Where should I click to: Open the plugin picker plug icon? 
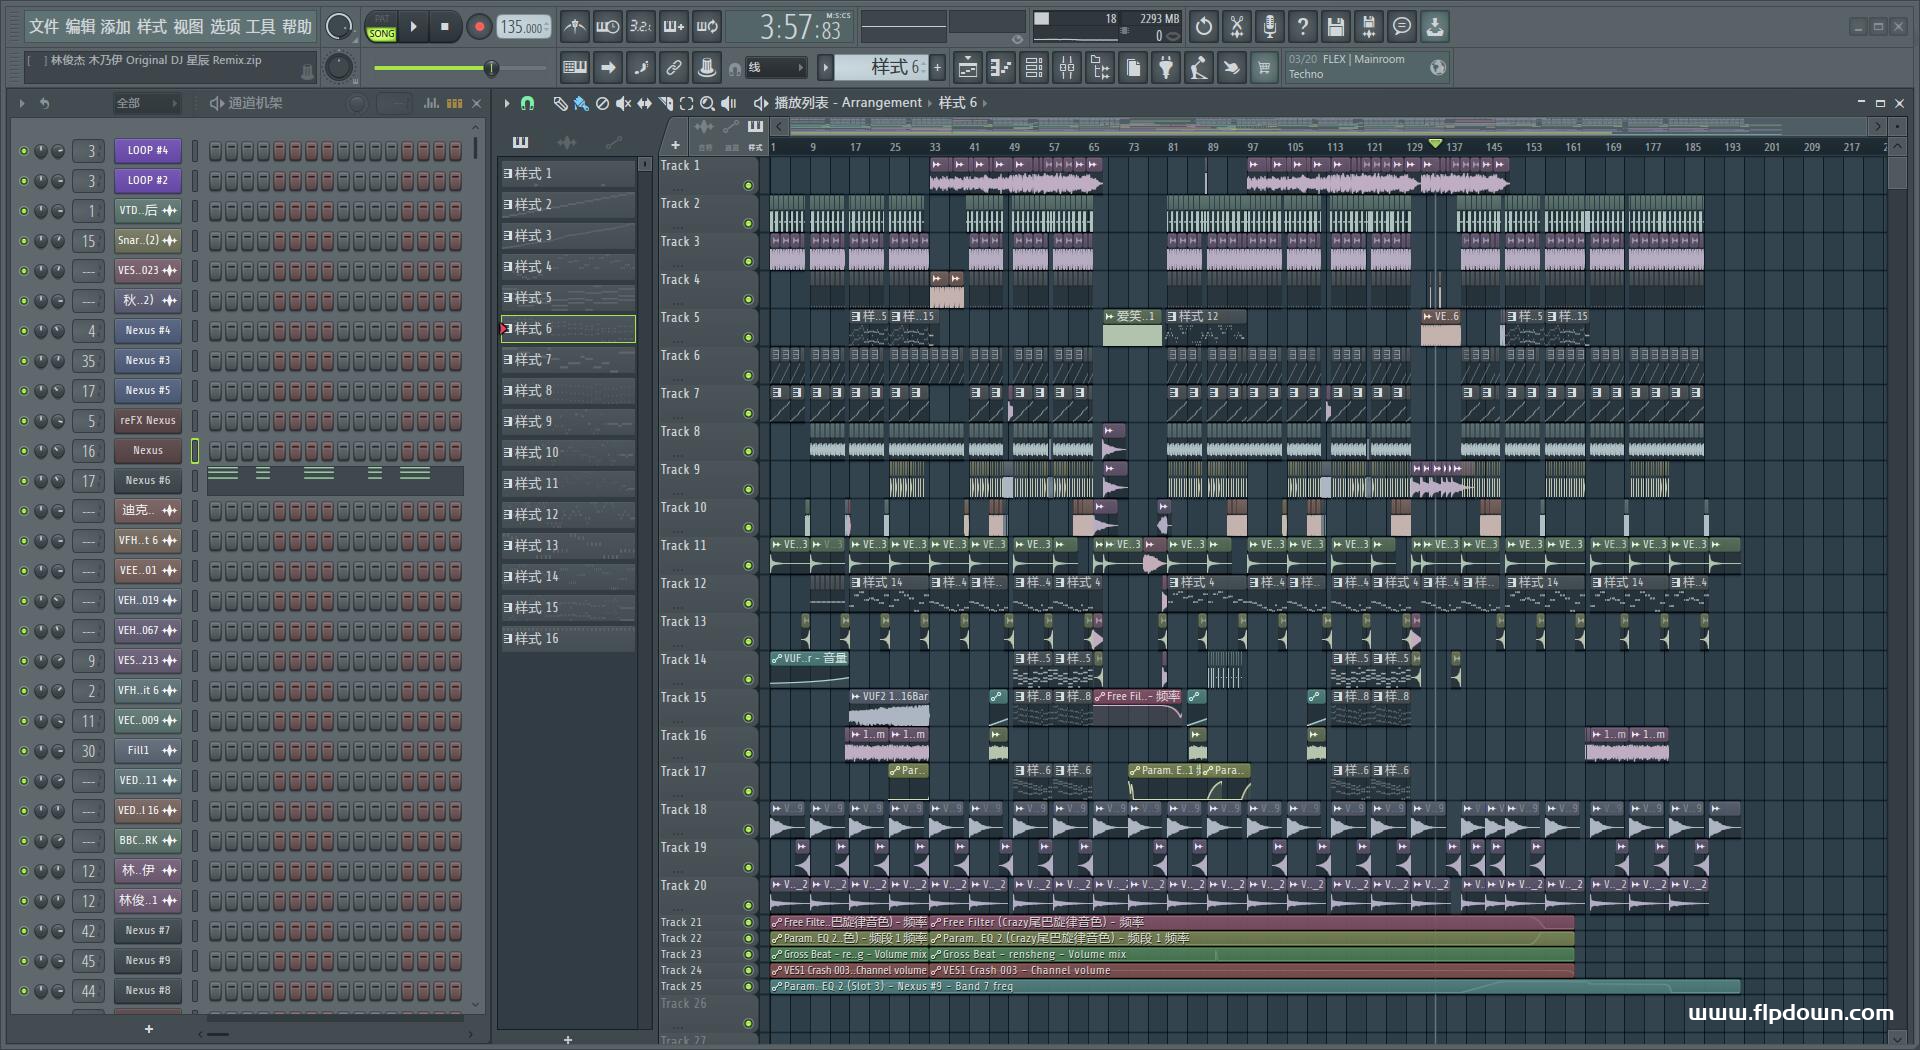coord(1166,68)
